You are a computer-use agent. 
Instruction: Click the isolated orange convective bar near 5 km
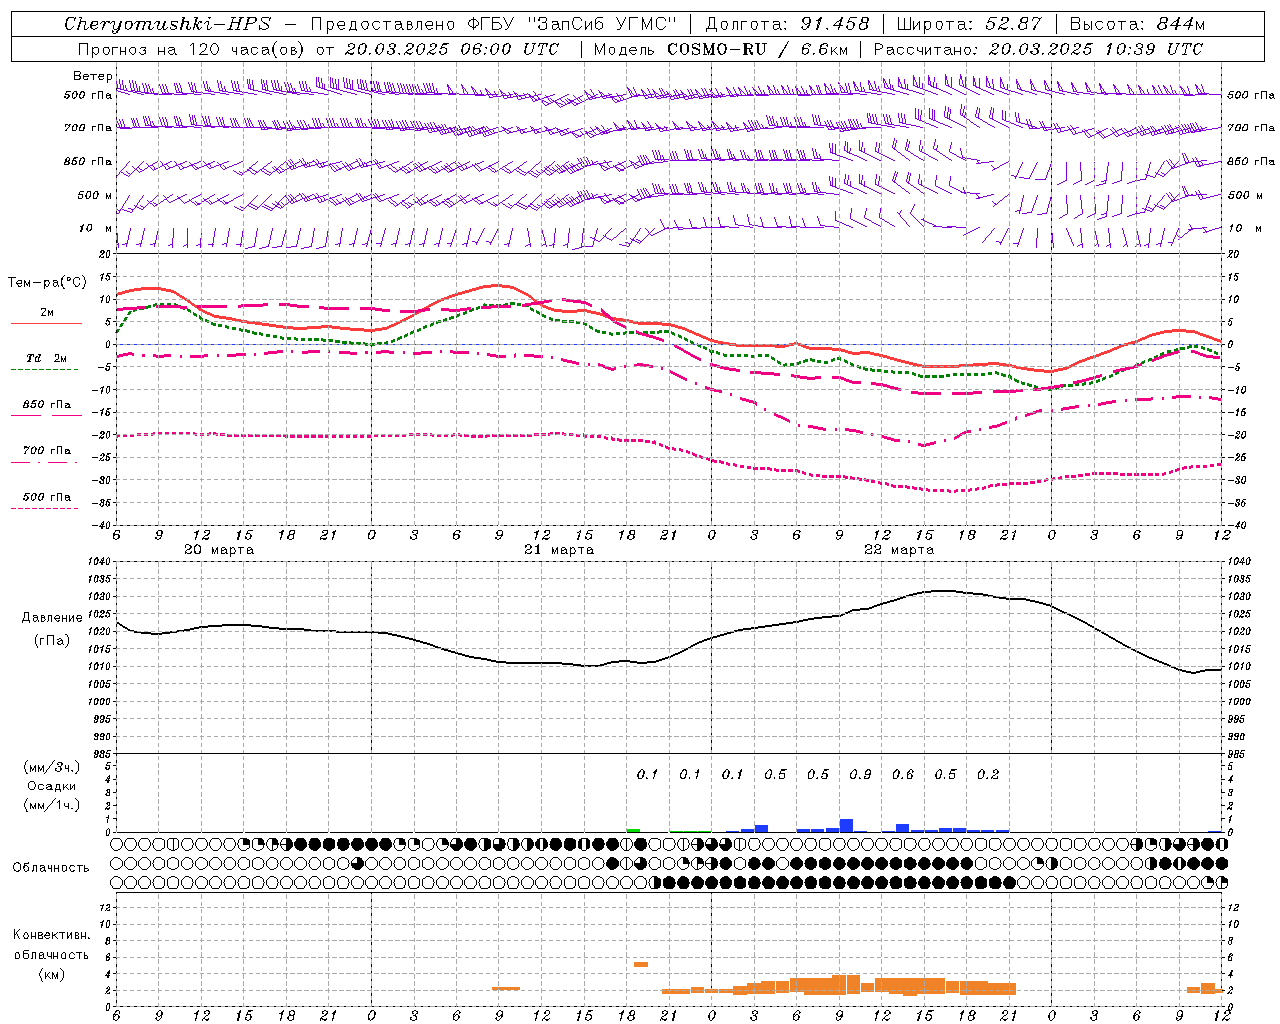(641, 964)
